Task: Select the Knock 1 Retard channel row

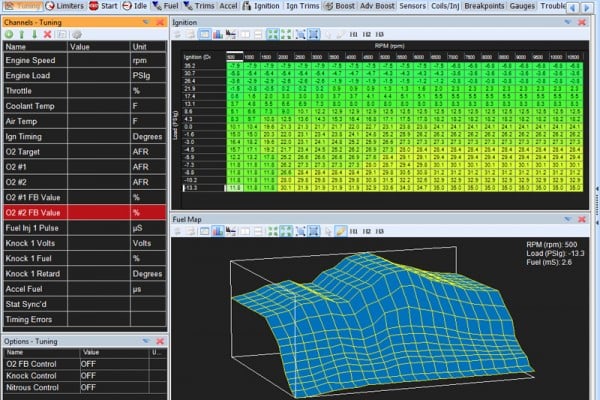Action: point(85,274)
